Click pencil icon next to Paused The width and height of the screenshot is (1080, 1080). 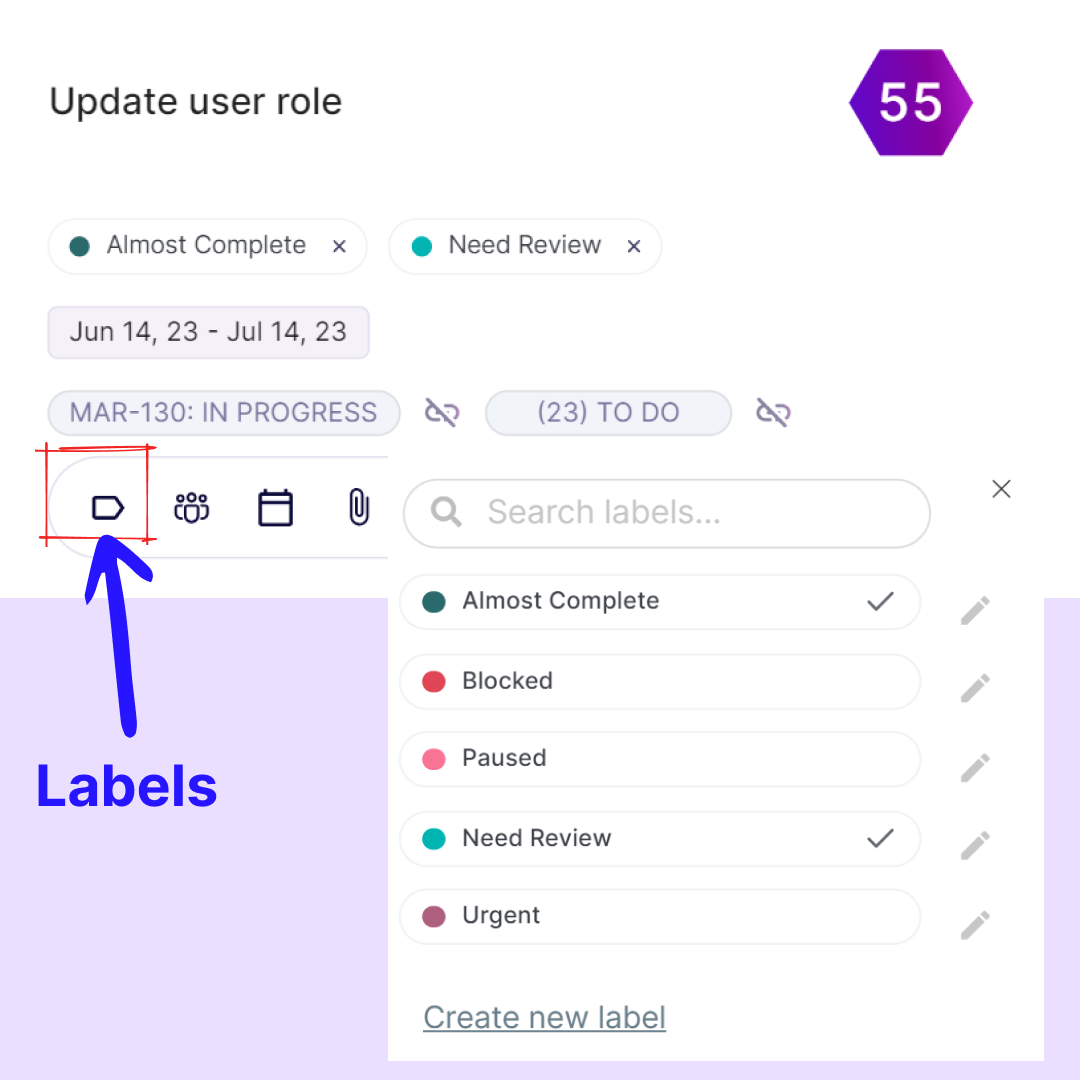tap(975, 767)
